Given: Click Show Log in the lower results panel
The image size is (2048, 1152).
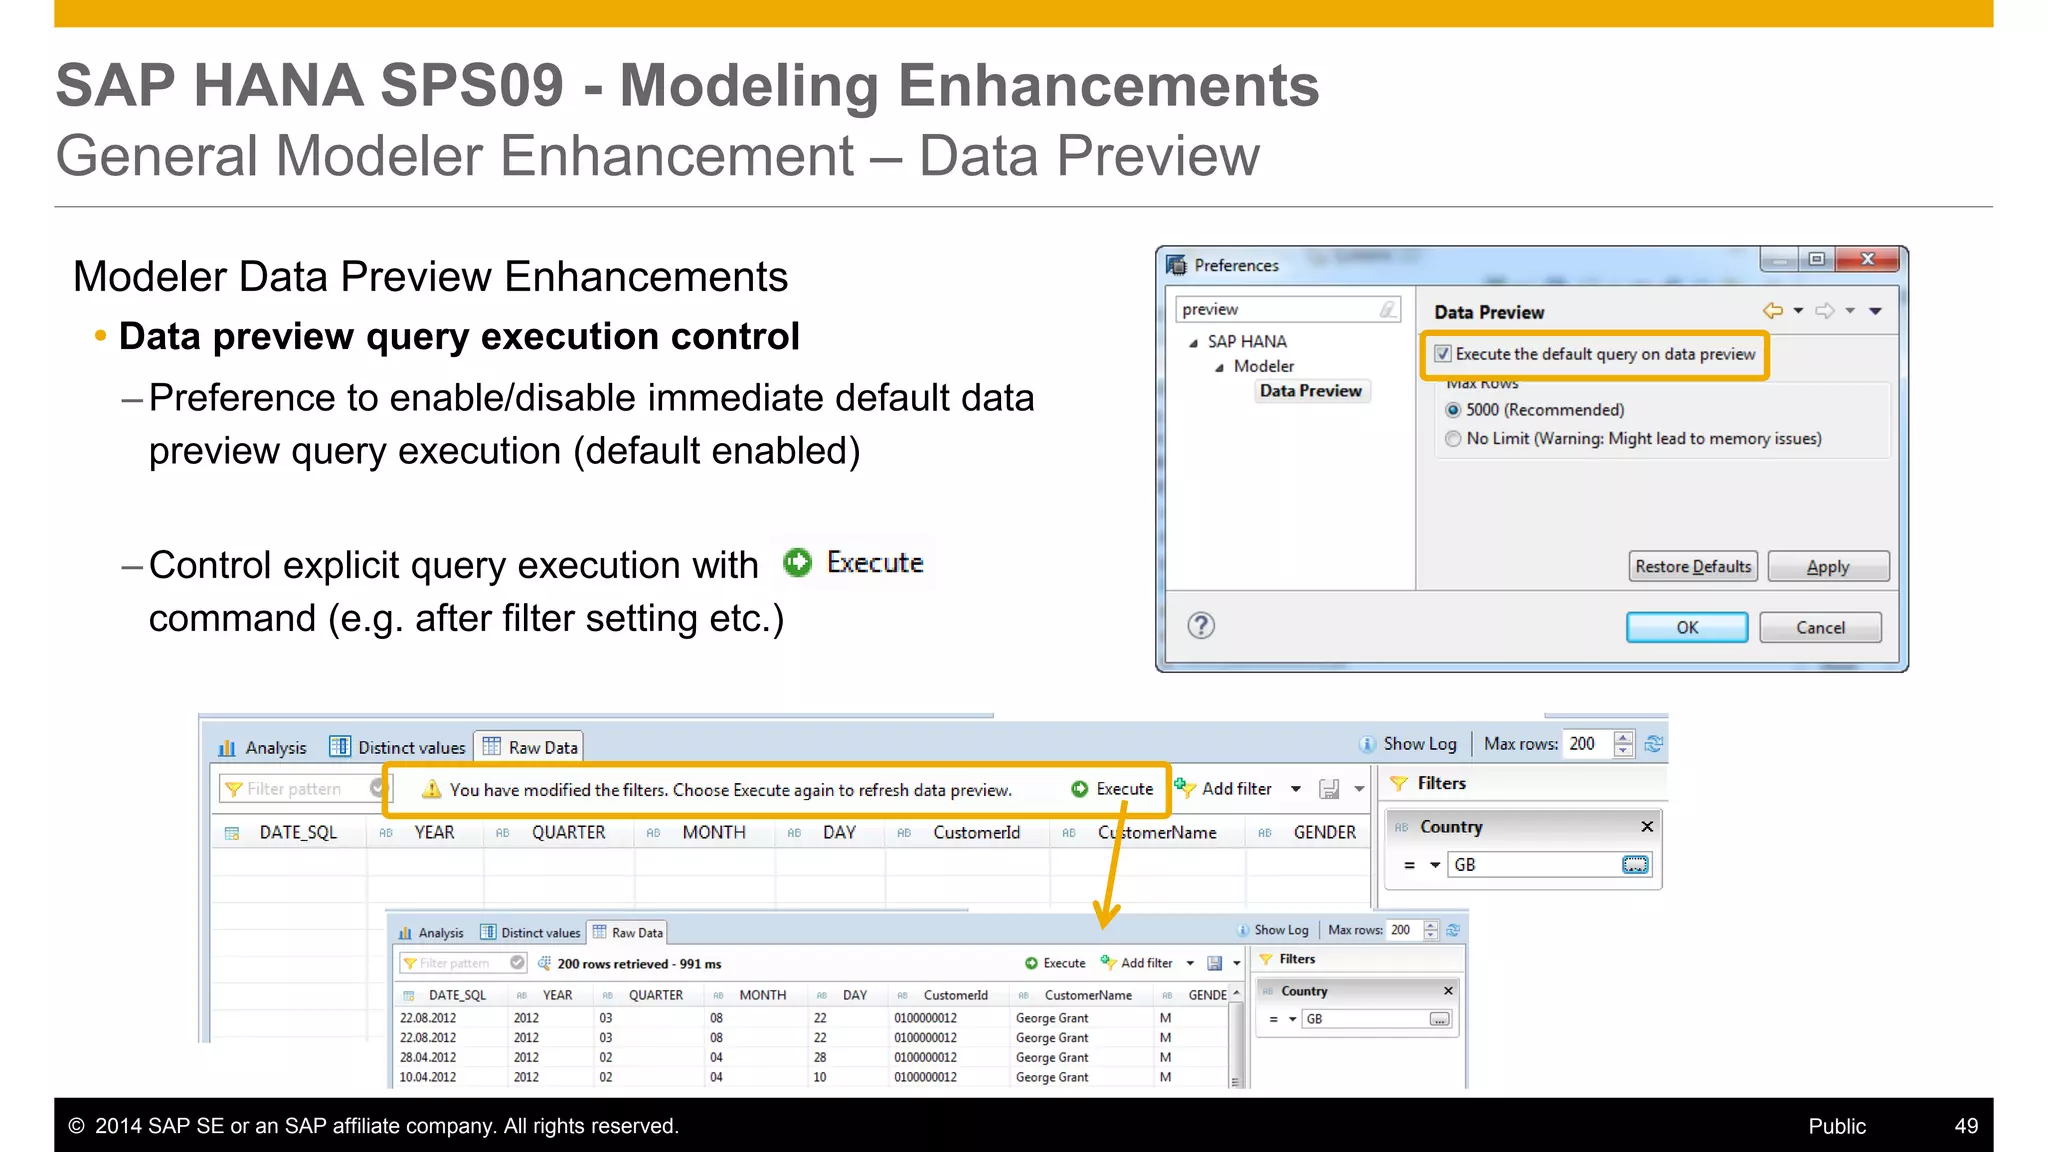Looking at the screenshot, I should (x=1272, y=930).
